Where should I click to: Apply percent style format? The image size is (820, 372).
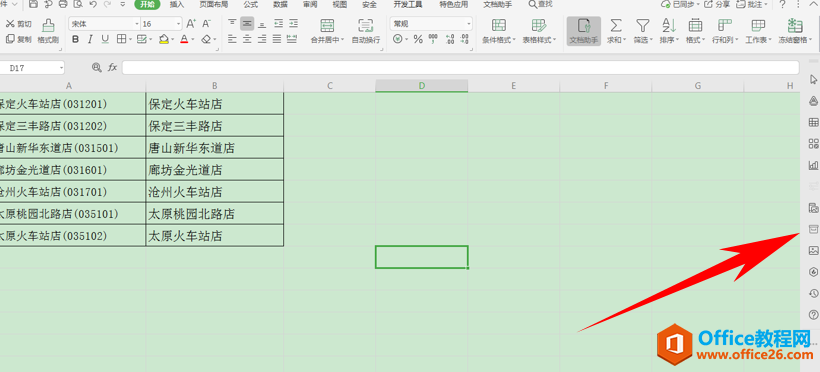pyautogui.click(x=418, y=39)
